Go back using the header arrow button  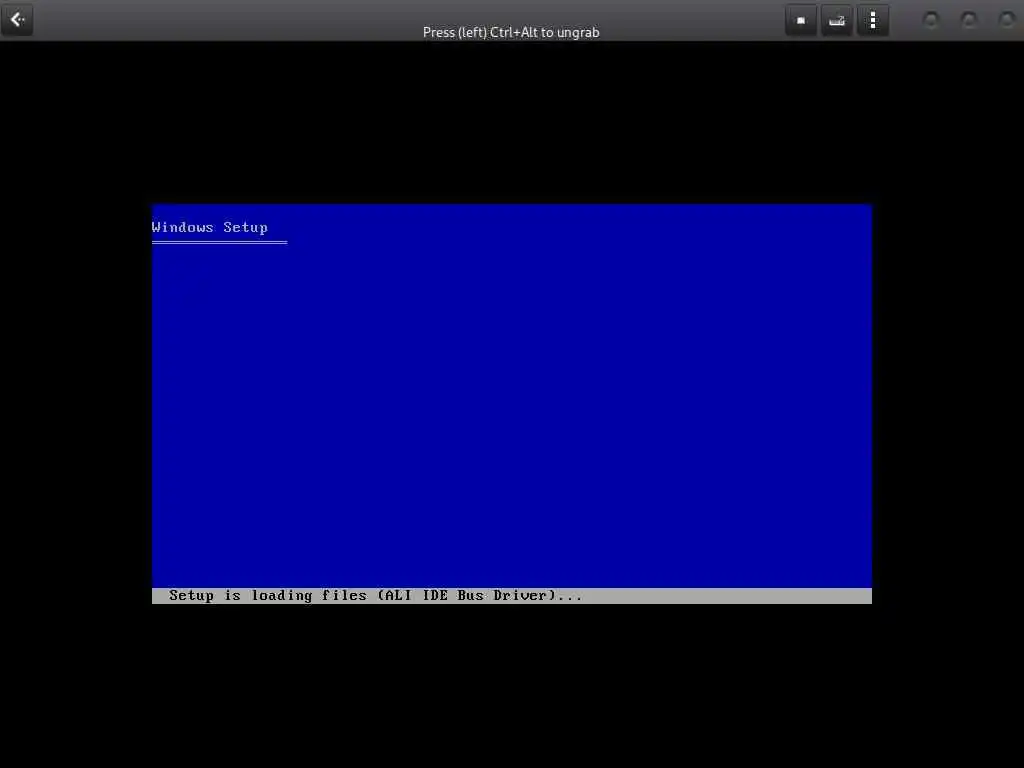[18, 20]
